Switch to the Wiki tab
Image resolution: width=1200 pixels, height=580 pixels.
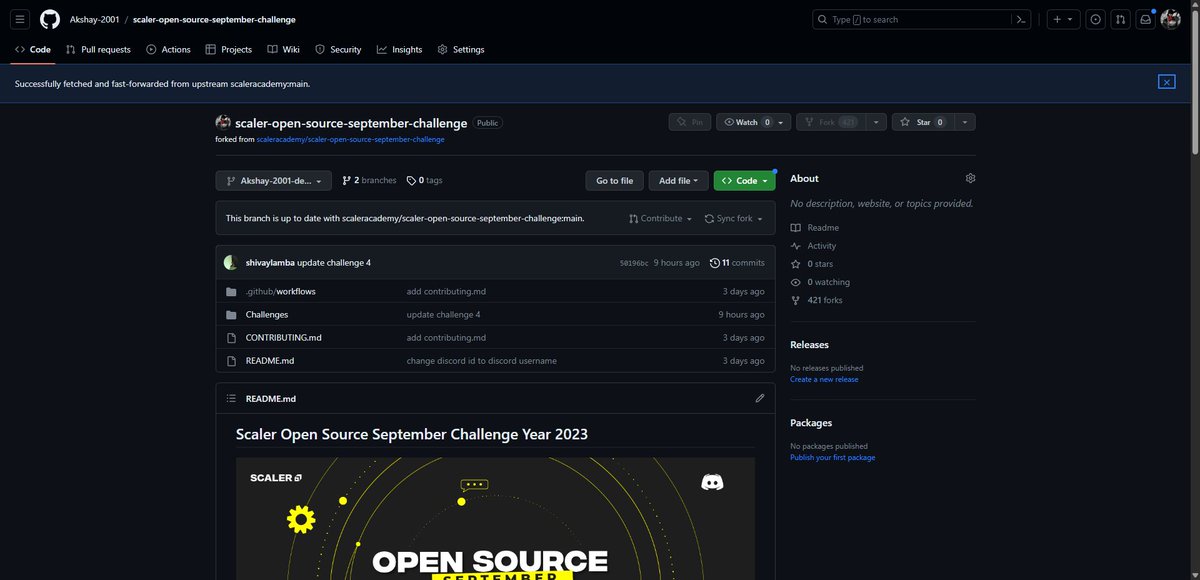(x=284, y=49)
